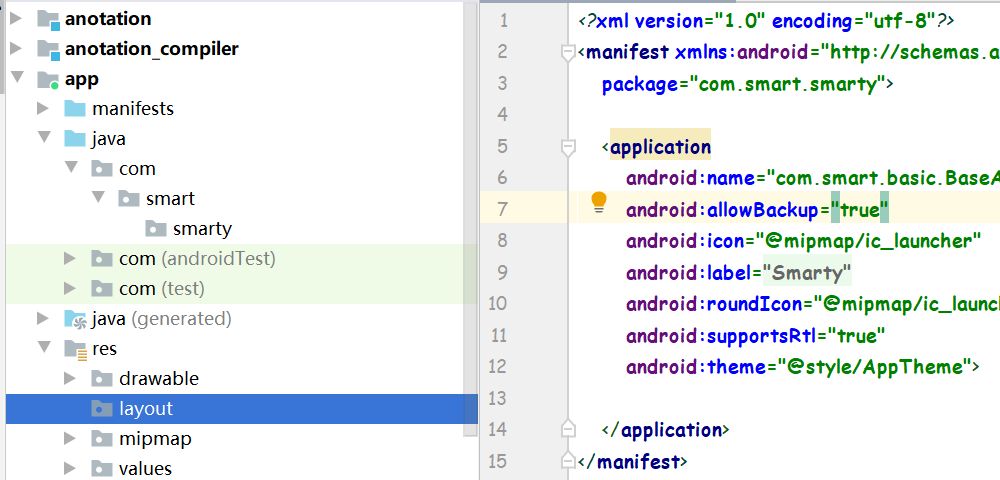Select com (androidTest) label

coord(197,258)
